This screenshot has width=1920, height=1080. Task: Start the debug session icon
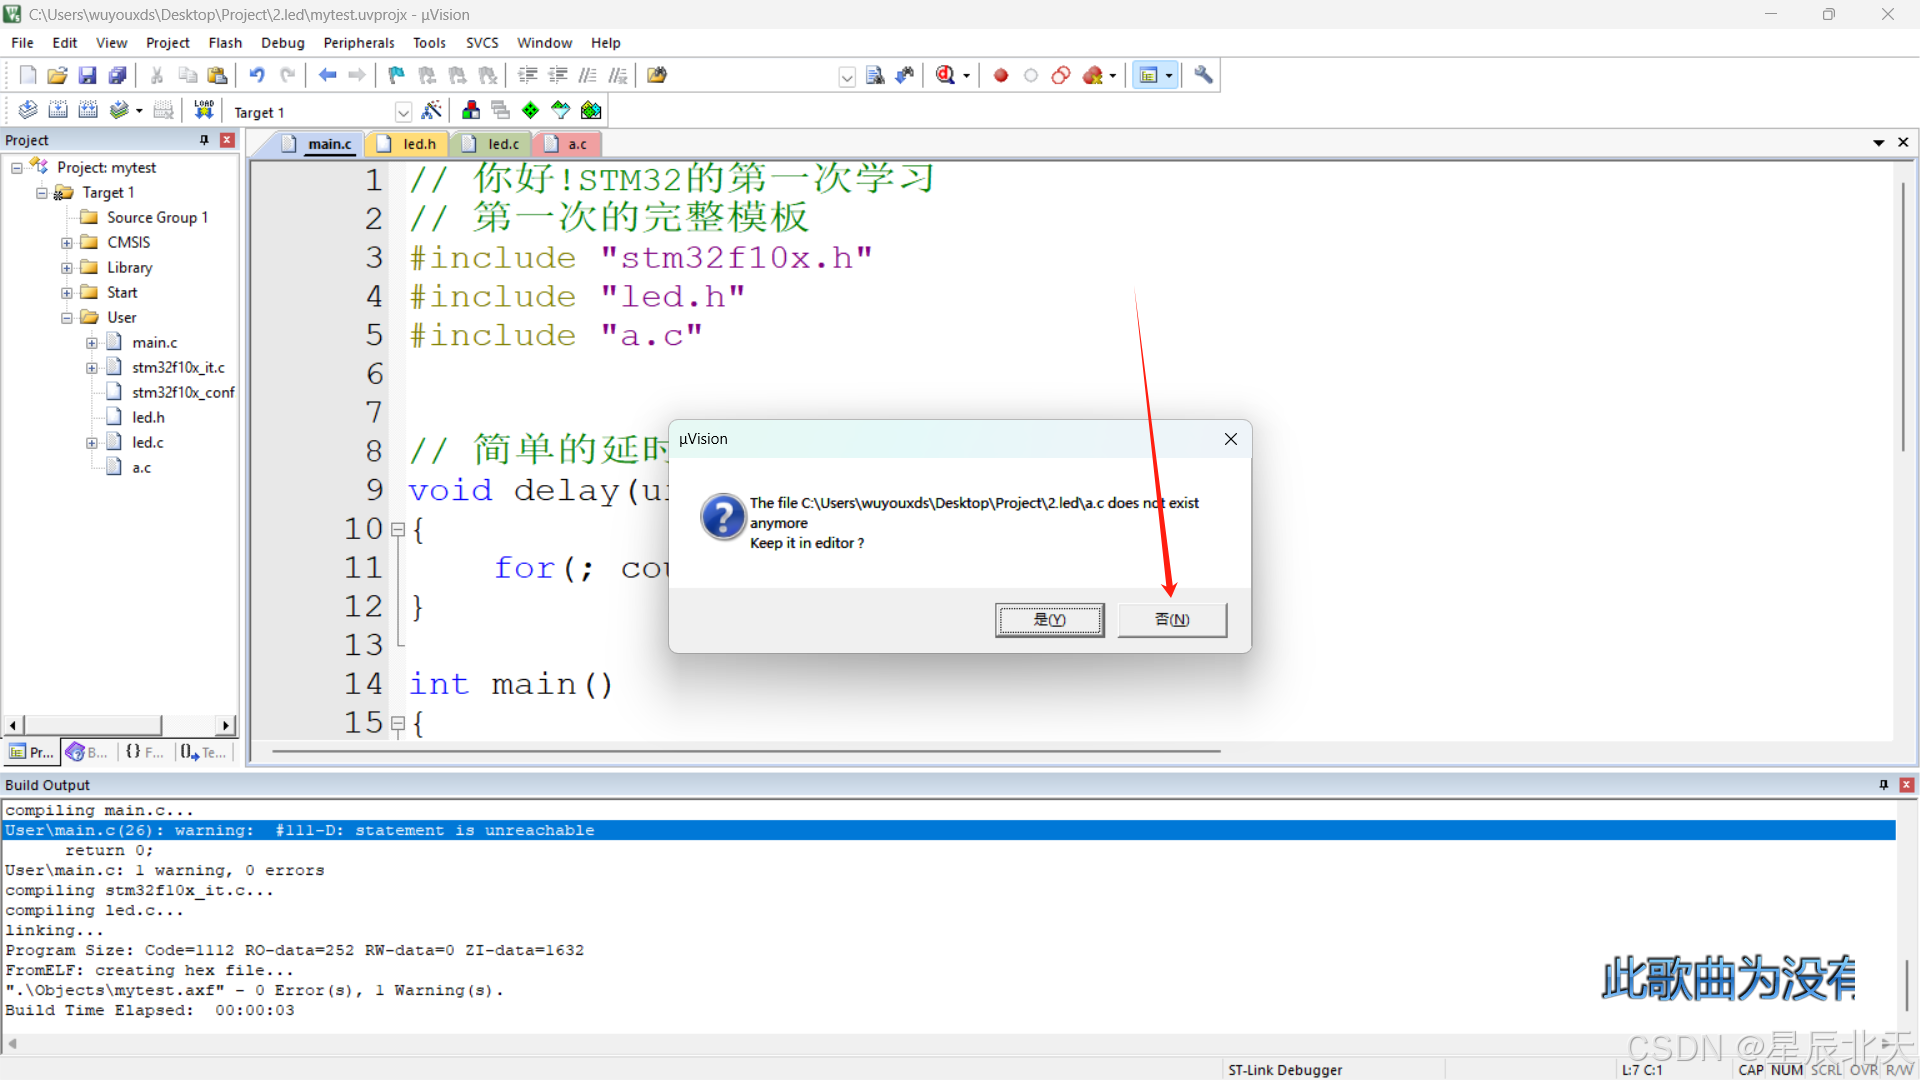pos(945,75)
